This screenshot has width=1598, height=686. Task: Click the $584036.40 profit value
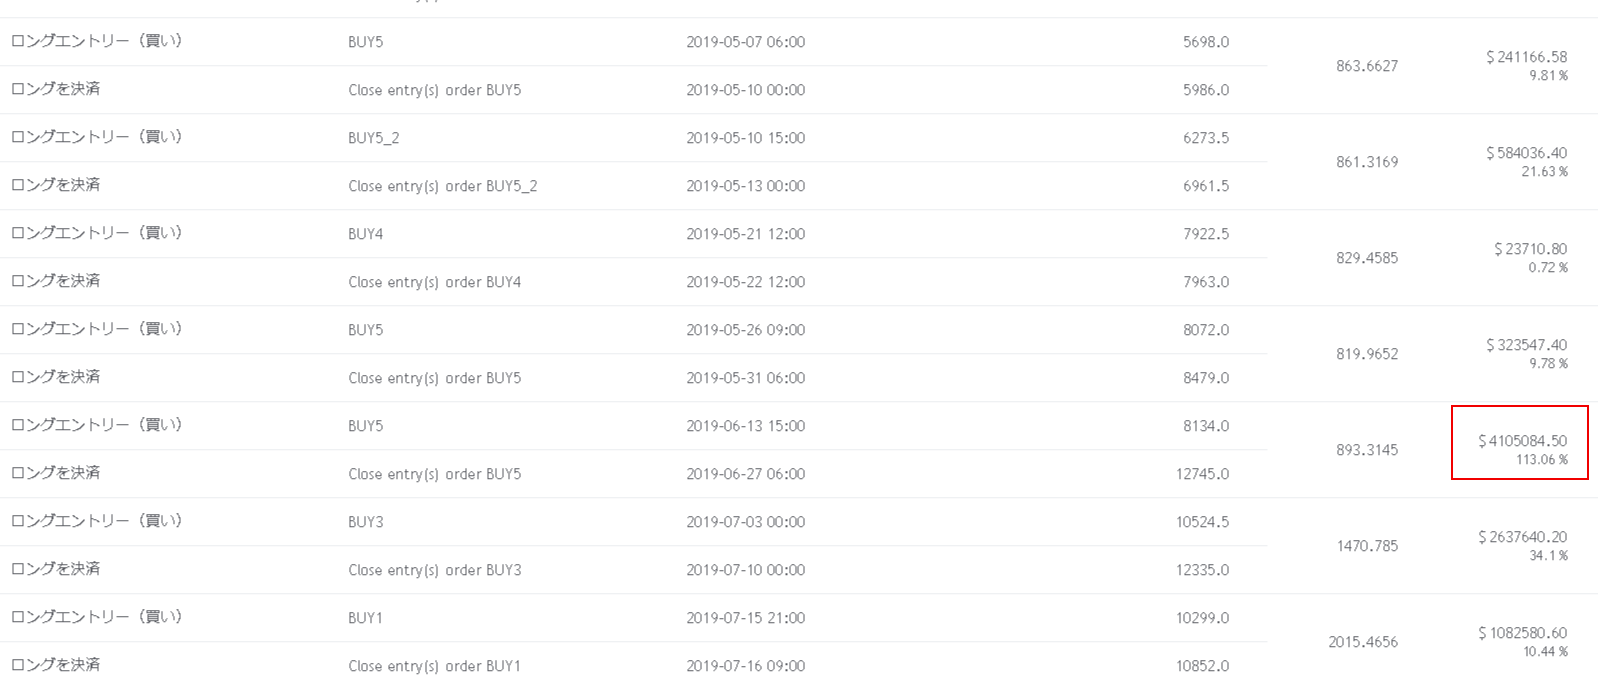tap(1526, 153)
